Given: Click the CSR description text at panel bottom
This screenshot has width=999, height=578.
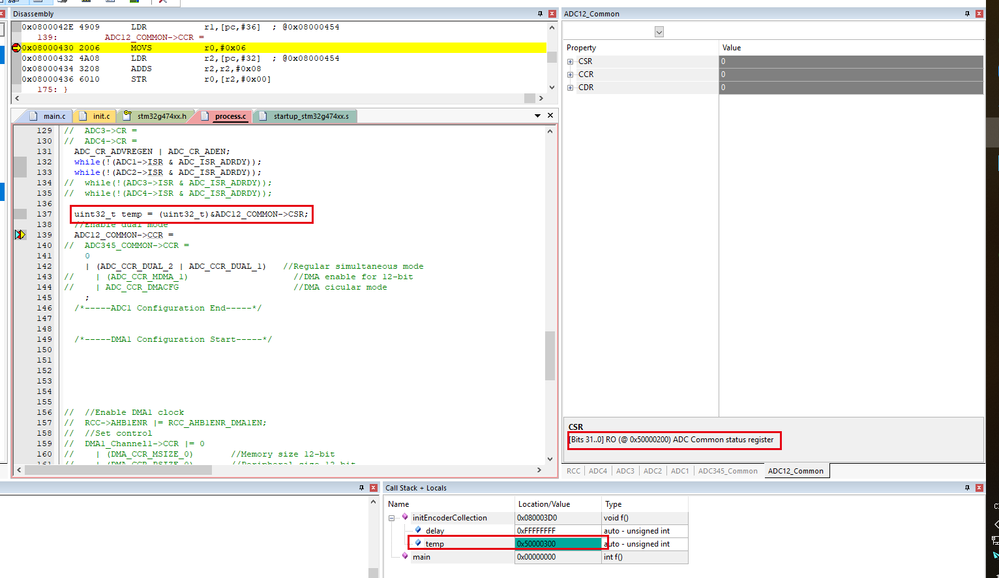Looking at the screenshot, I should tap(671, 440).
